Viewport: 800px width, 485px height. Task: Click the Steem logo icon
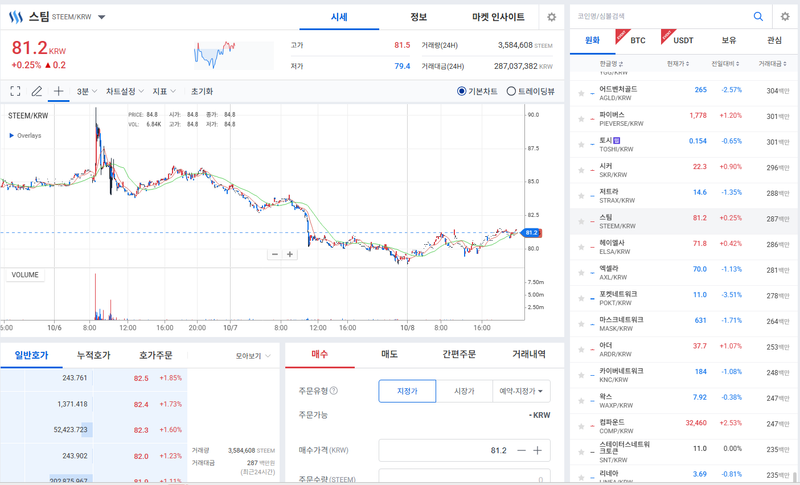click(16, 17)
